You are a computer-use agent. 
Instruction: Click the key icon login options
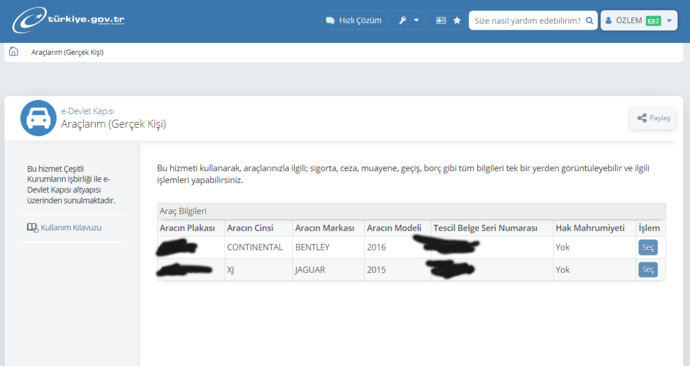click(402, 20)
